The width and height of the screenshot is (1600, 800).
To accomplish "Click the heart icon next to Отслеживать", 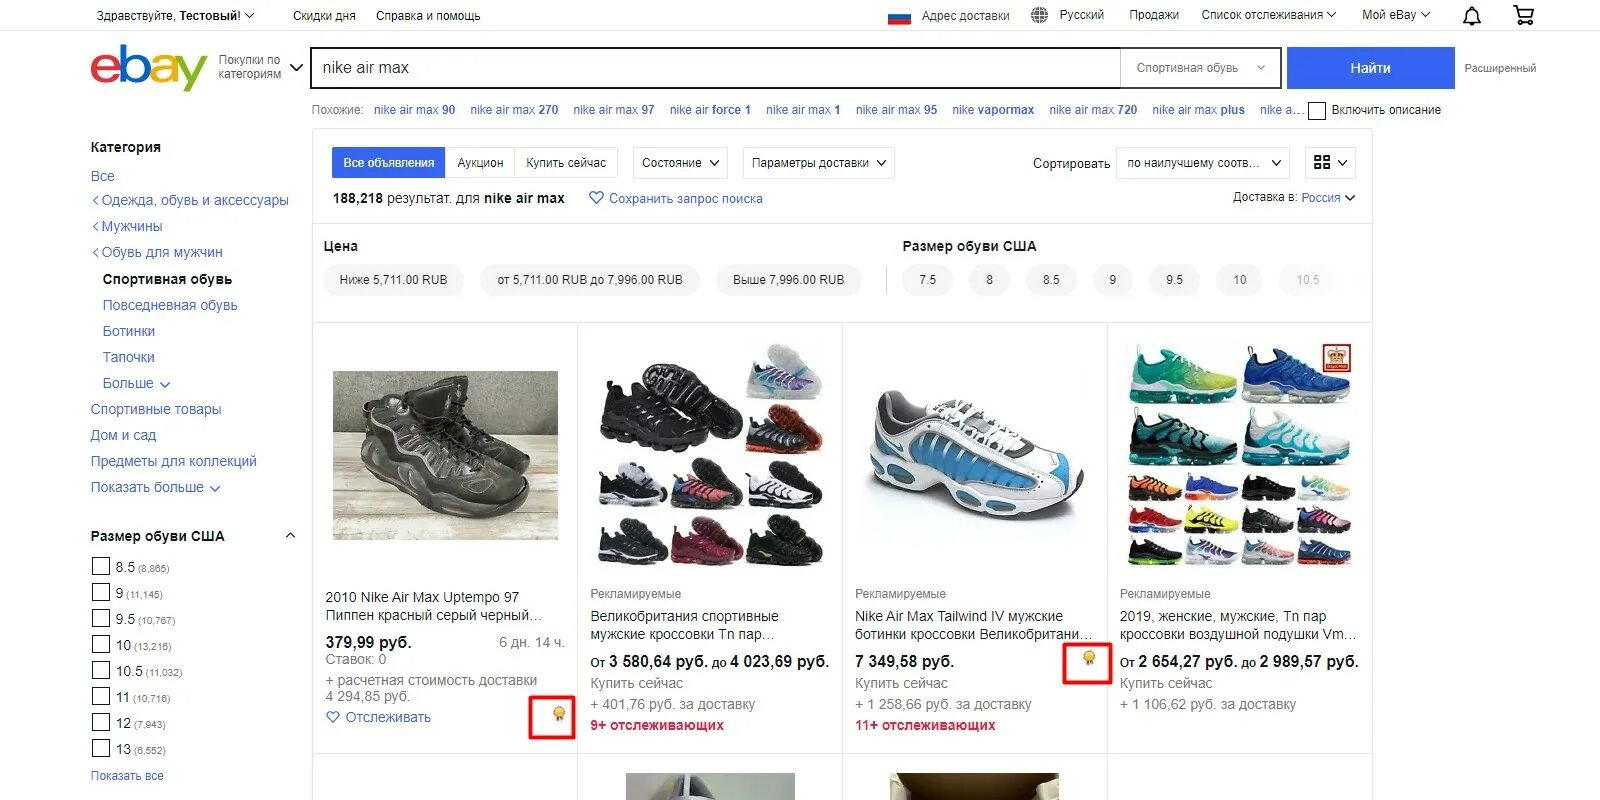I will pyautogui.click(x=333, y=717).
